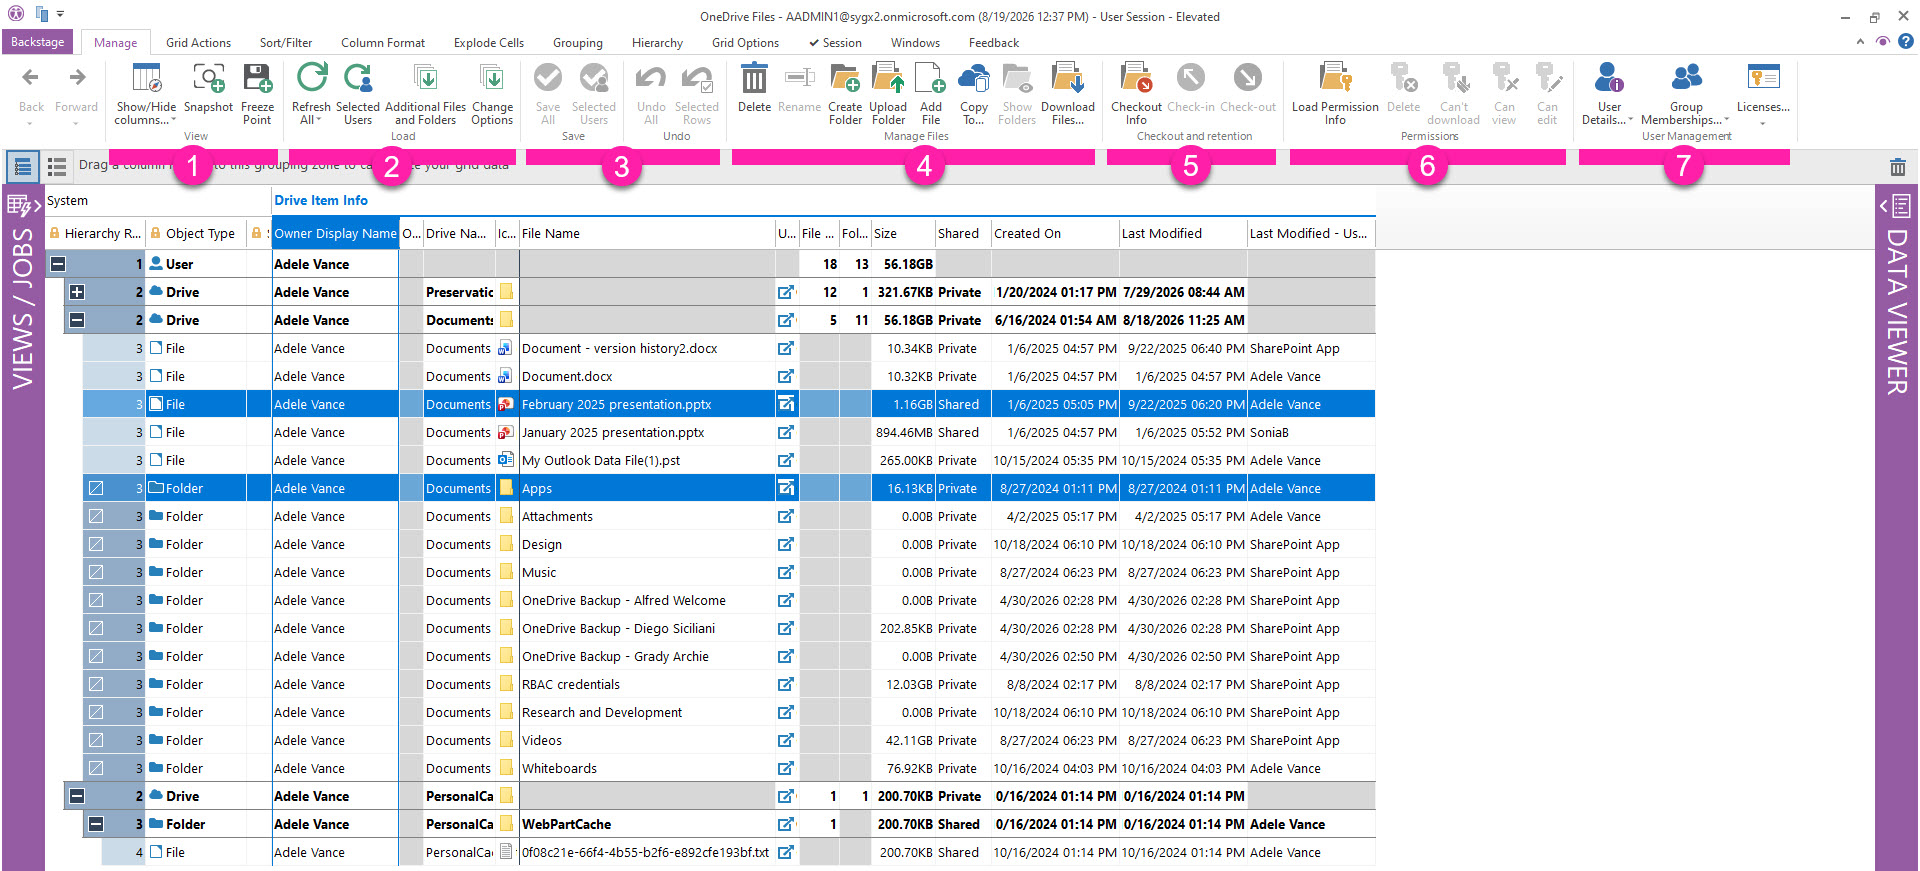Click the Freeze Point icon

click(257, 78)
